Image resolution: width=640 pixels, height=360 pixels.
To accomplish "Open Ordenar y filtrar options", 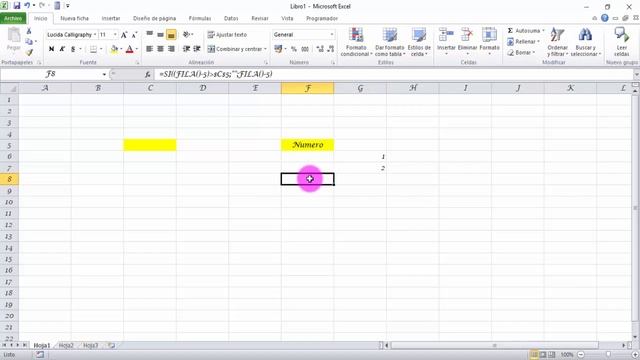I will click(558, 42).
